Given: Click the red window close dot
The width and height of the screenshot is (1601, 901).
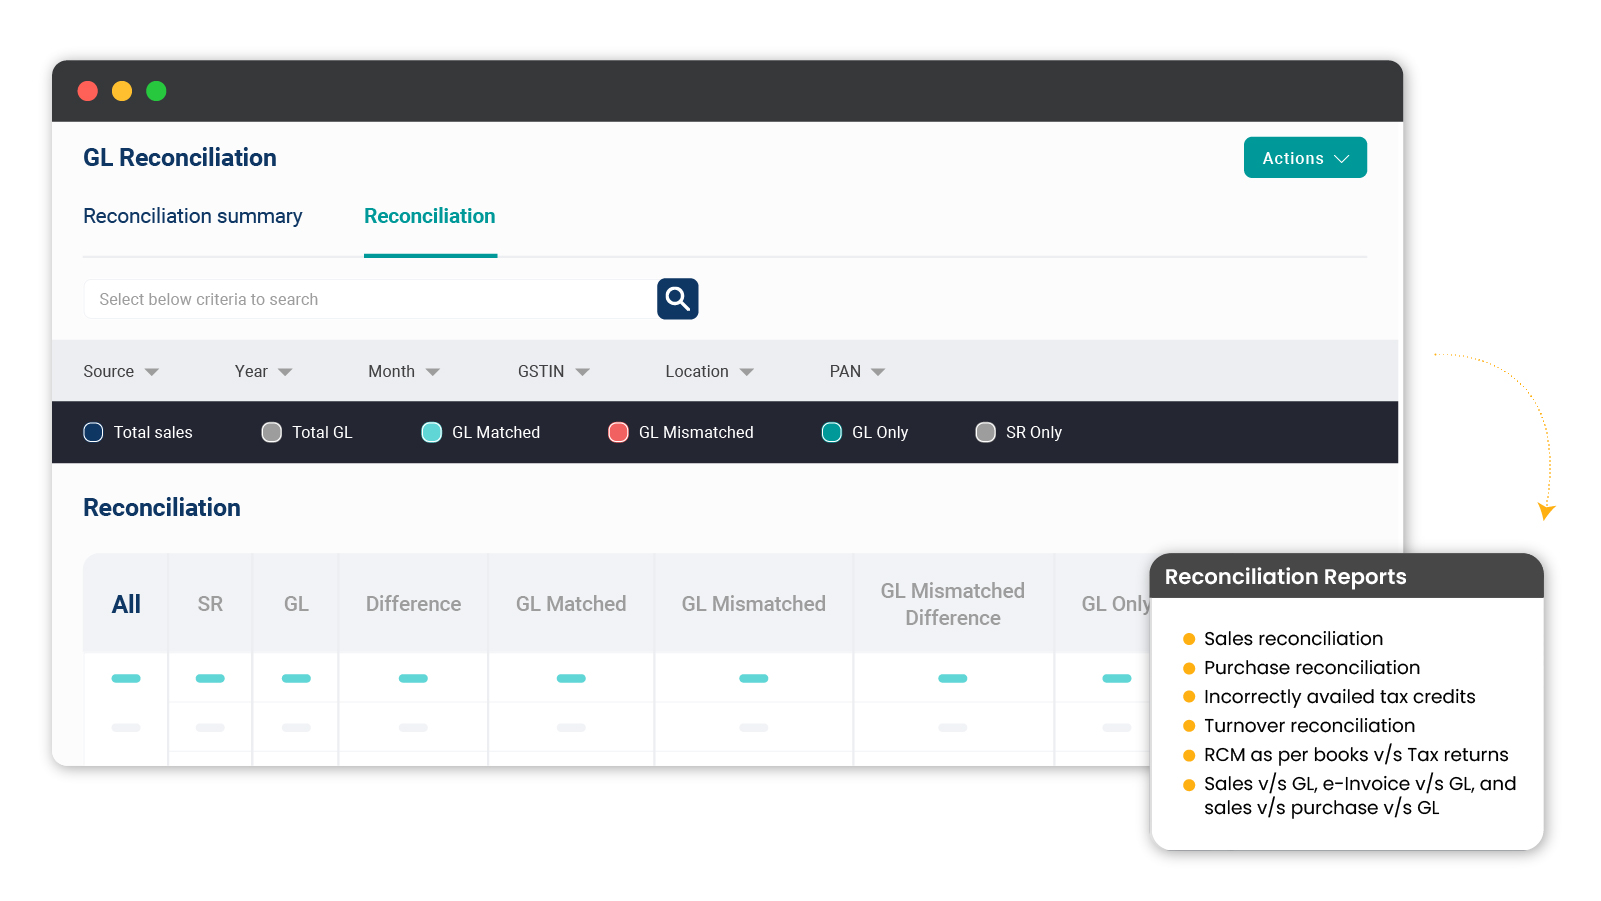Looking at the screenshot, I should pyautogui.click(x=88, y=91).
